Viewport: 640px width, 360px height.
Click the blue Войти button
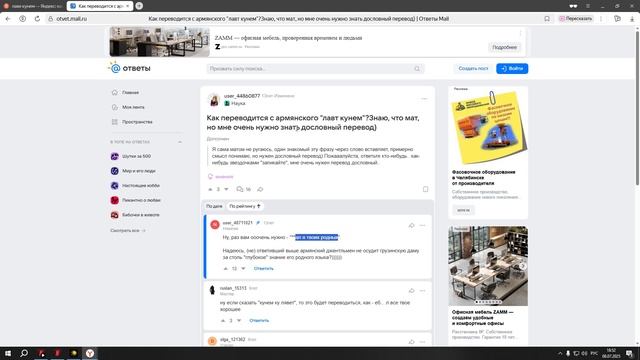512,69
